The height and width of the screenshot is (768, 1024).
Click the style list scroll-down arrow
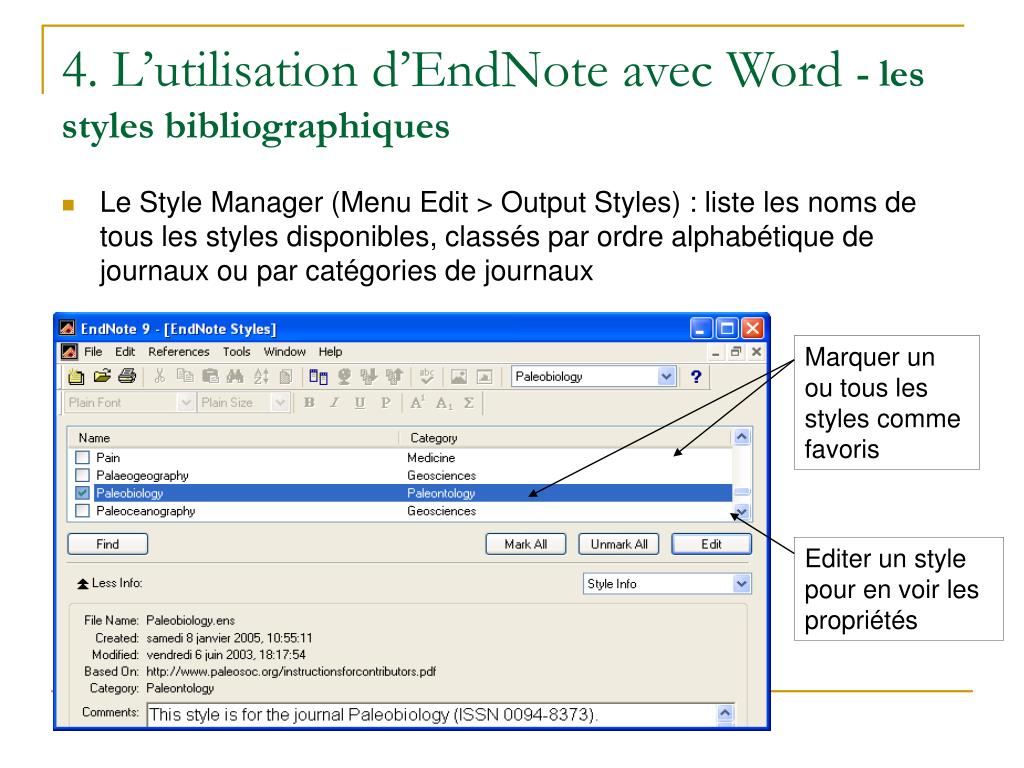[742, 511]
